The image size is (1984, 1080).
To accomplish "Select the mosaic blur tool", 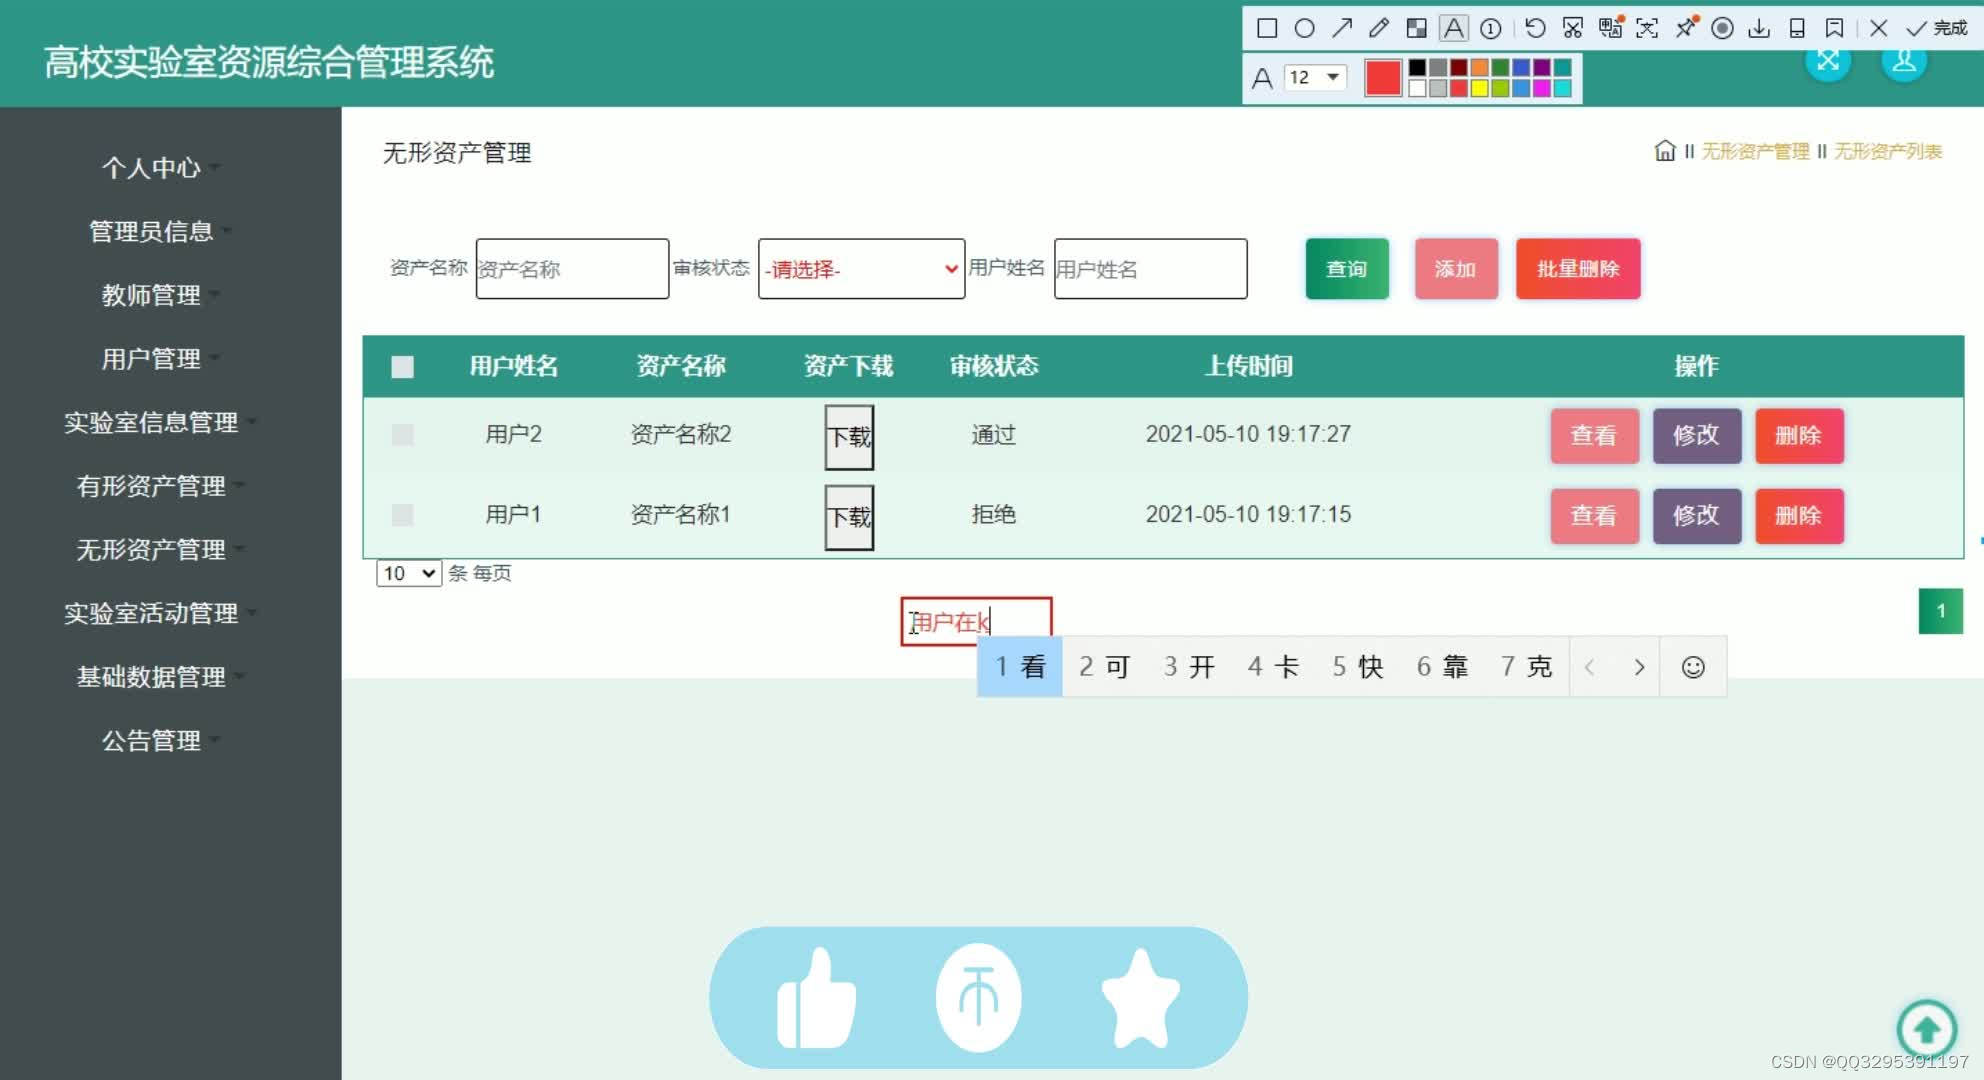I will [1416, 28].
